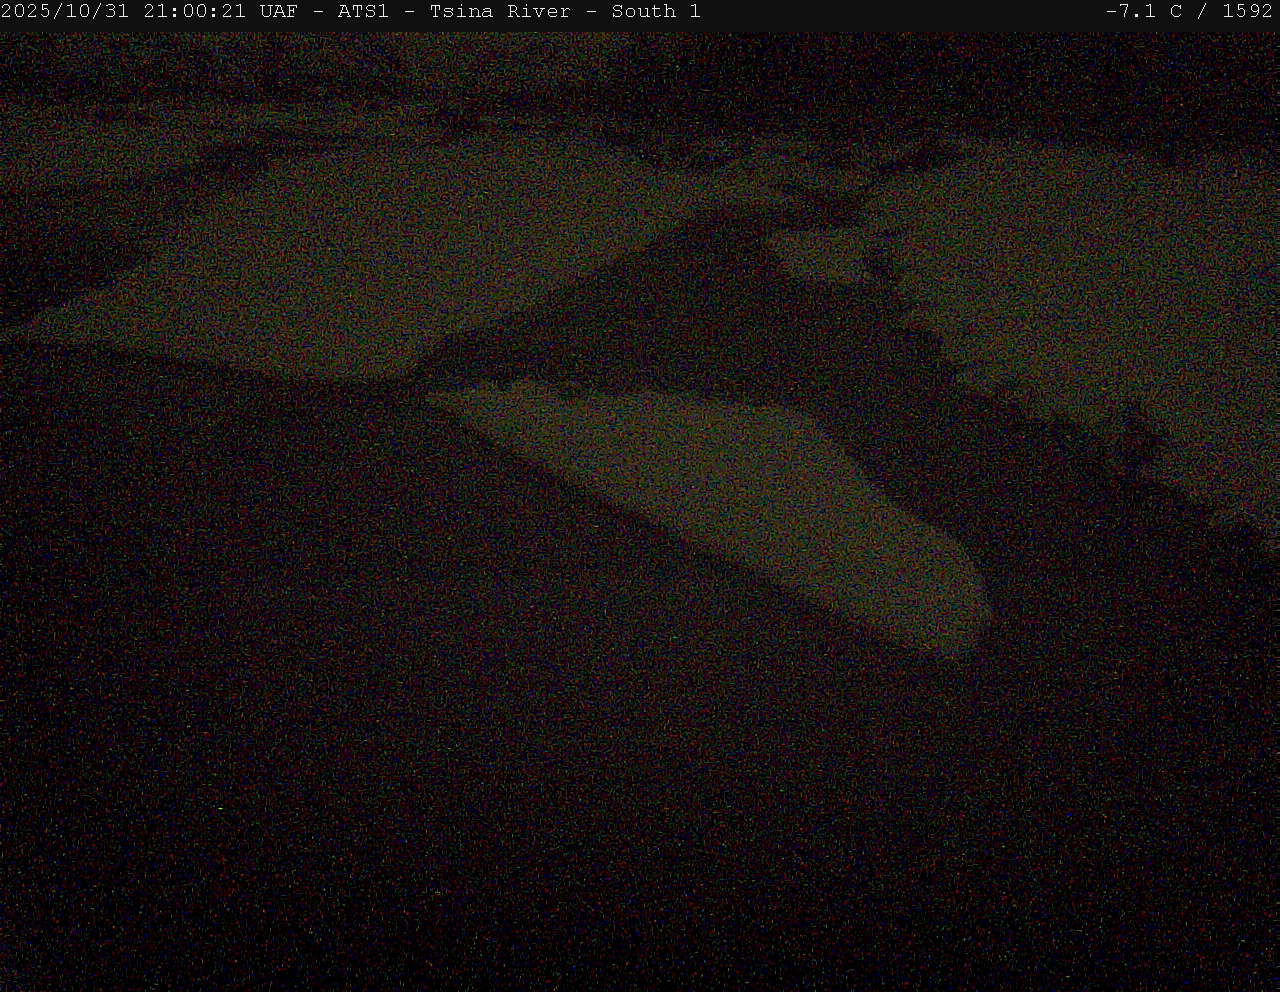The width and height of the screenshot is (1280, 992).
Task: Click the dark patch on the left edge
Action: click(50, 260)
